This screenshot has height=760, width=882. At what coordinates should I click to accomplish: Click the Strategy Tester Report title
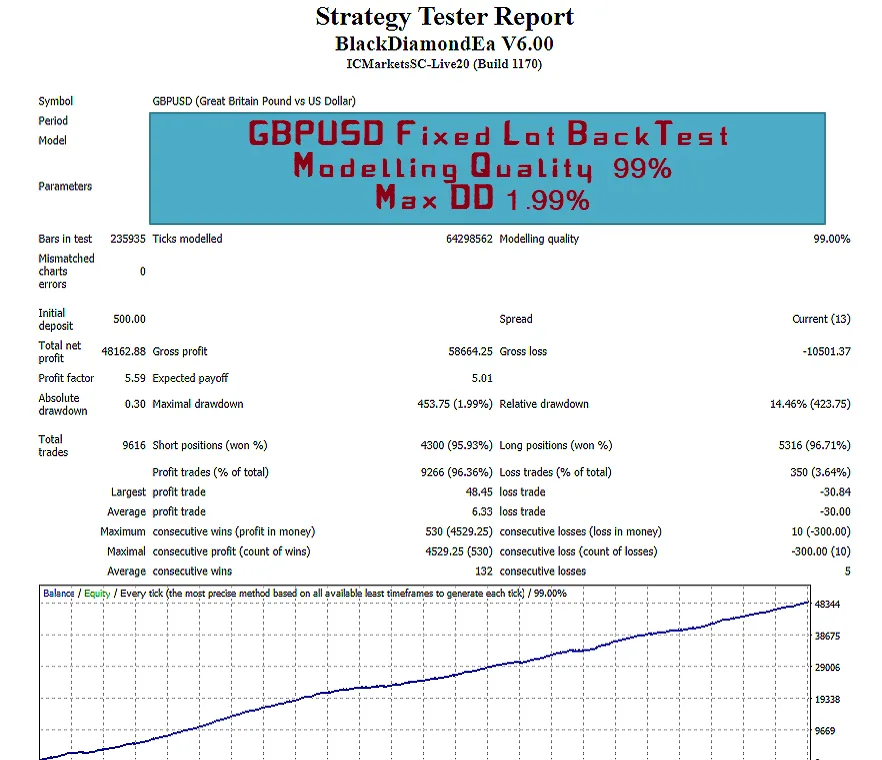click(x=444, y=17)
